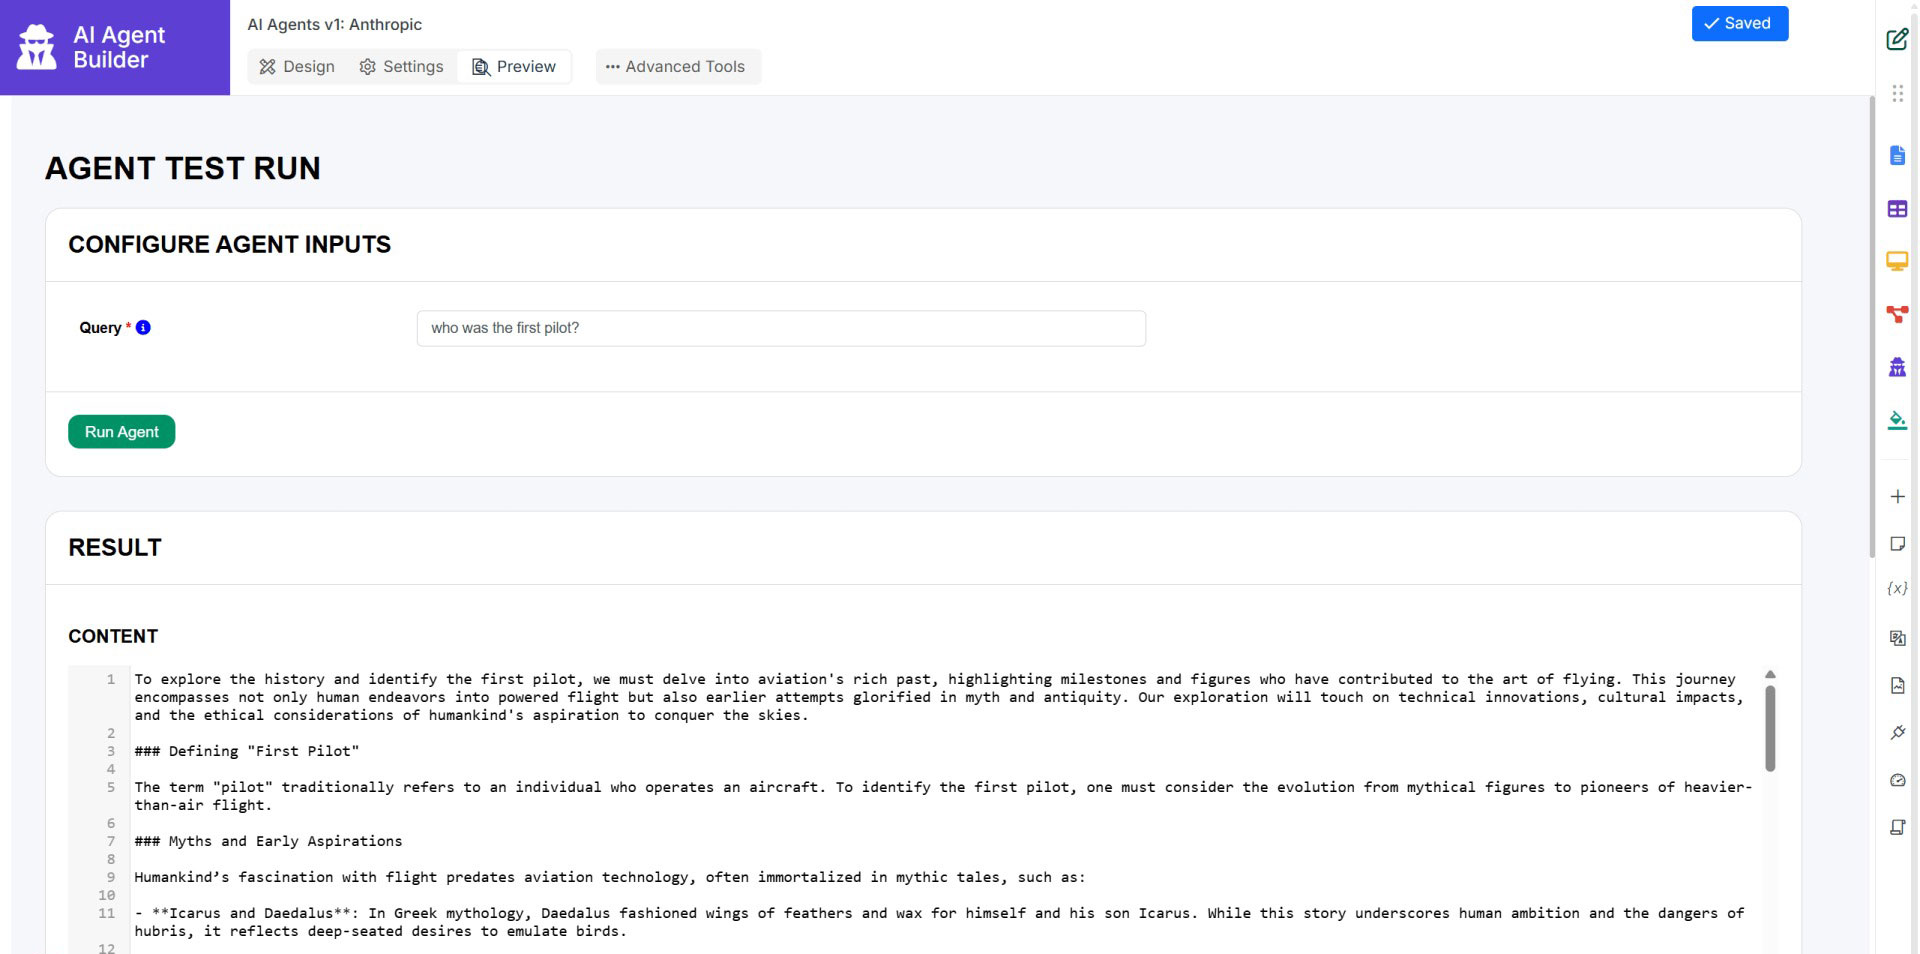Open the variables curly braces icon
The image size is (1920, 954).
pos(1897,589)
